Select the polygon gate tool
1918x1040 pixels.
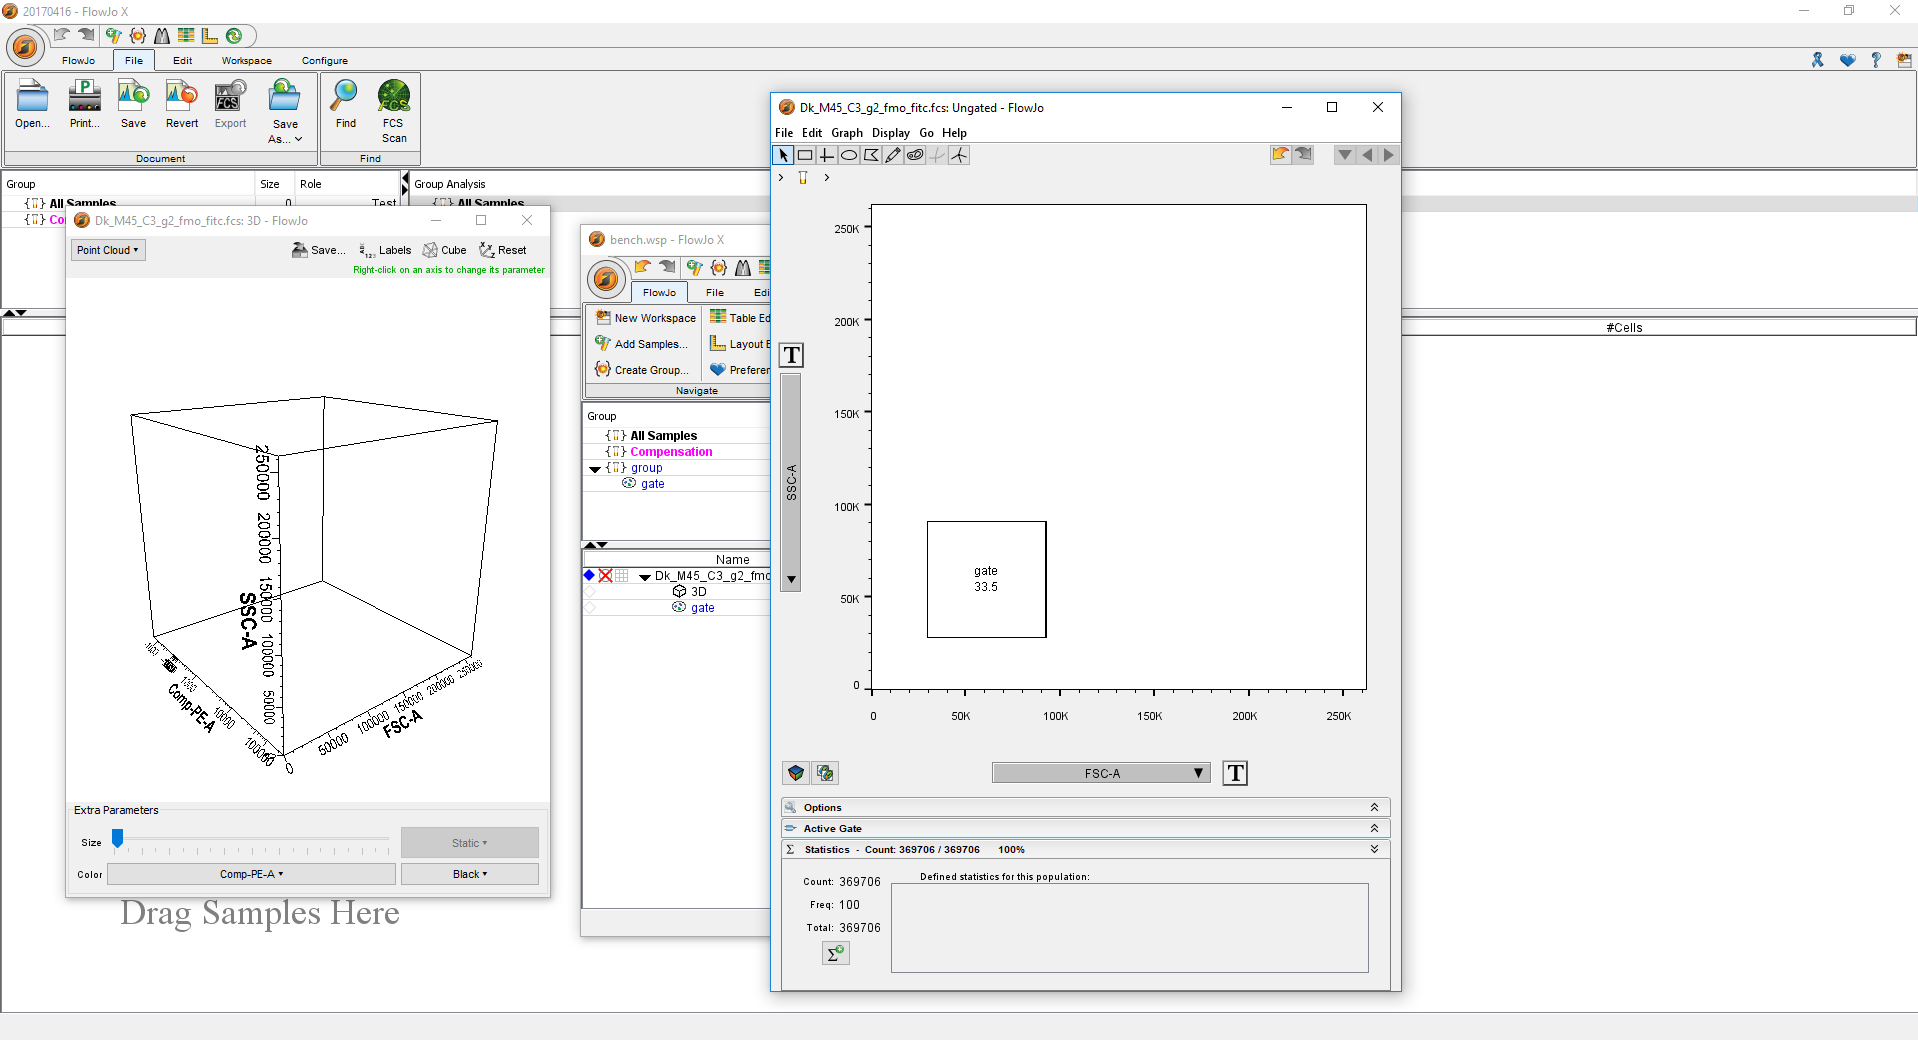click(x=871, y=155)
